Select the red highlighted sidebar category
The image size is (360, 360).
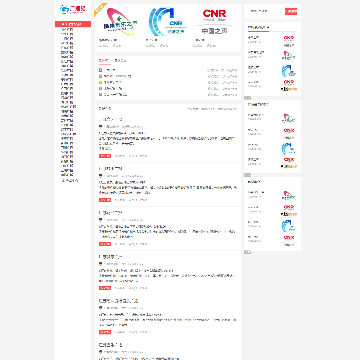click(x=73, y=24)
